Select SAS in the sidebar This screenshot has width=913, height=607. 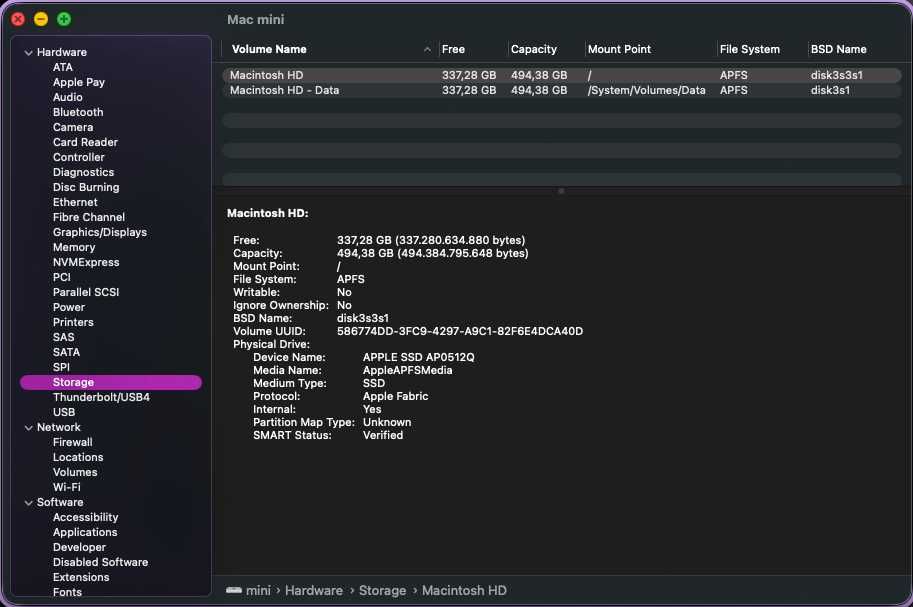click(x=63, y=337)
